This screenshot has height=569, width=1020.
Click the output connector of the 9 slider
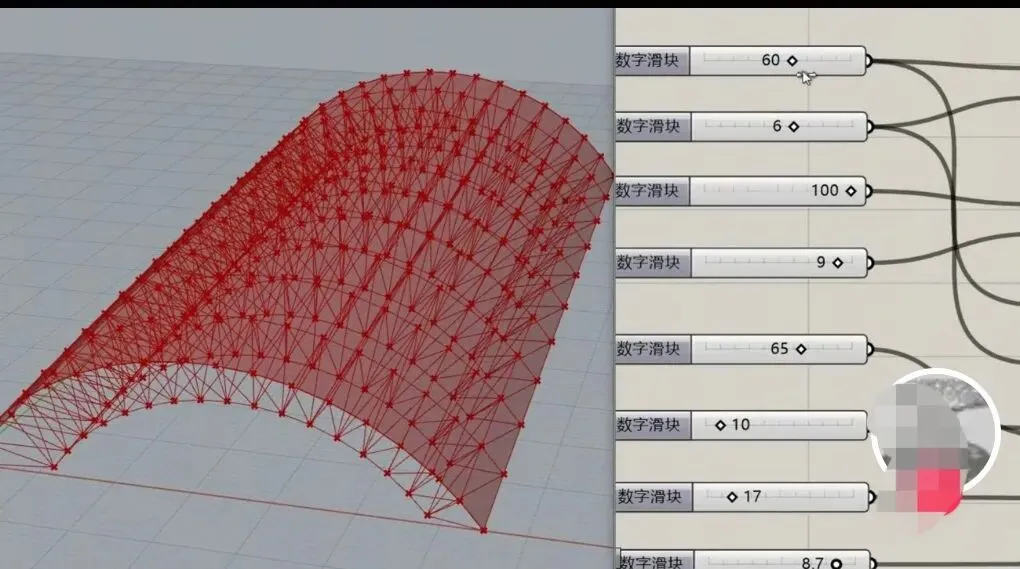[x=870, y=263]
